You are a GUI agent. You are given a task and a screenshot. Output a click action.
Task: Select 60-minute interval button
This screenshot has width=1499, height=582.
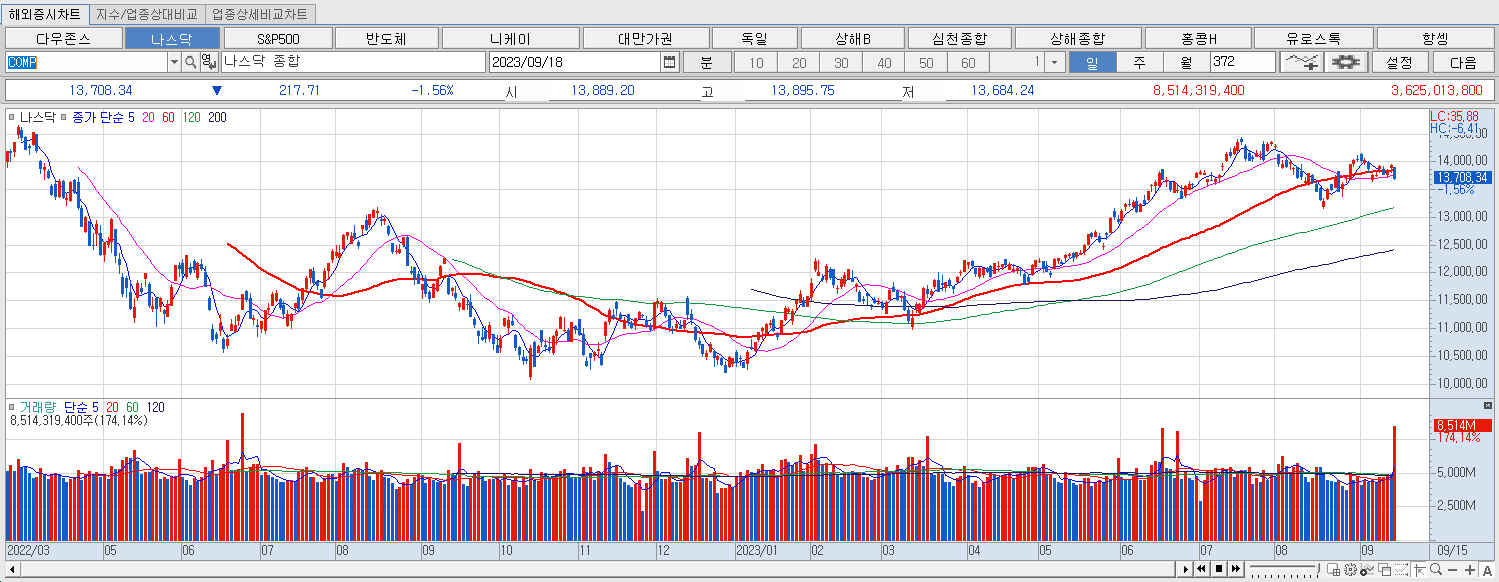(x=968, y=62)
